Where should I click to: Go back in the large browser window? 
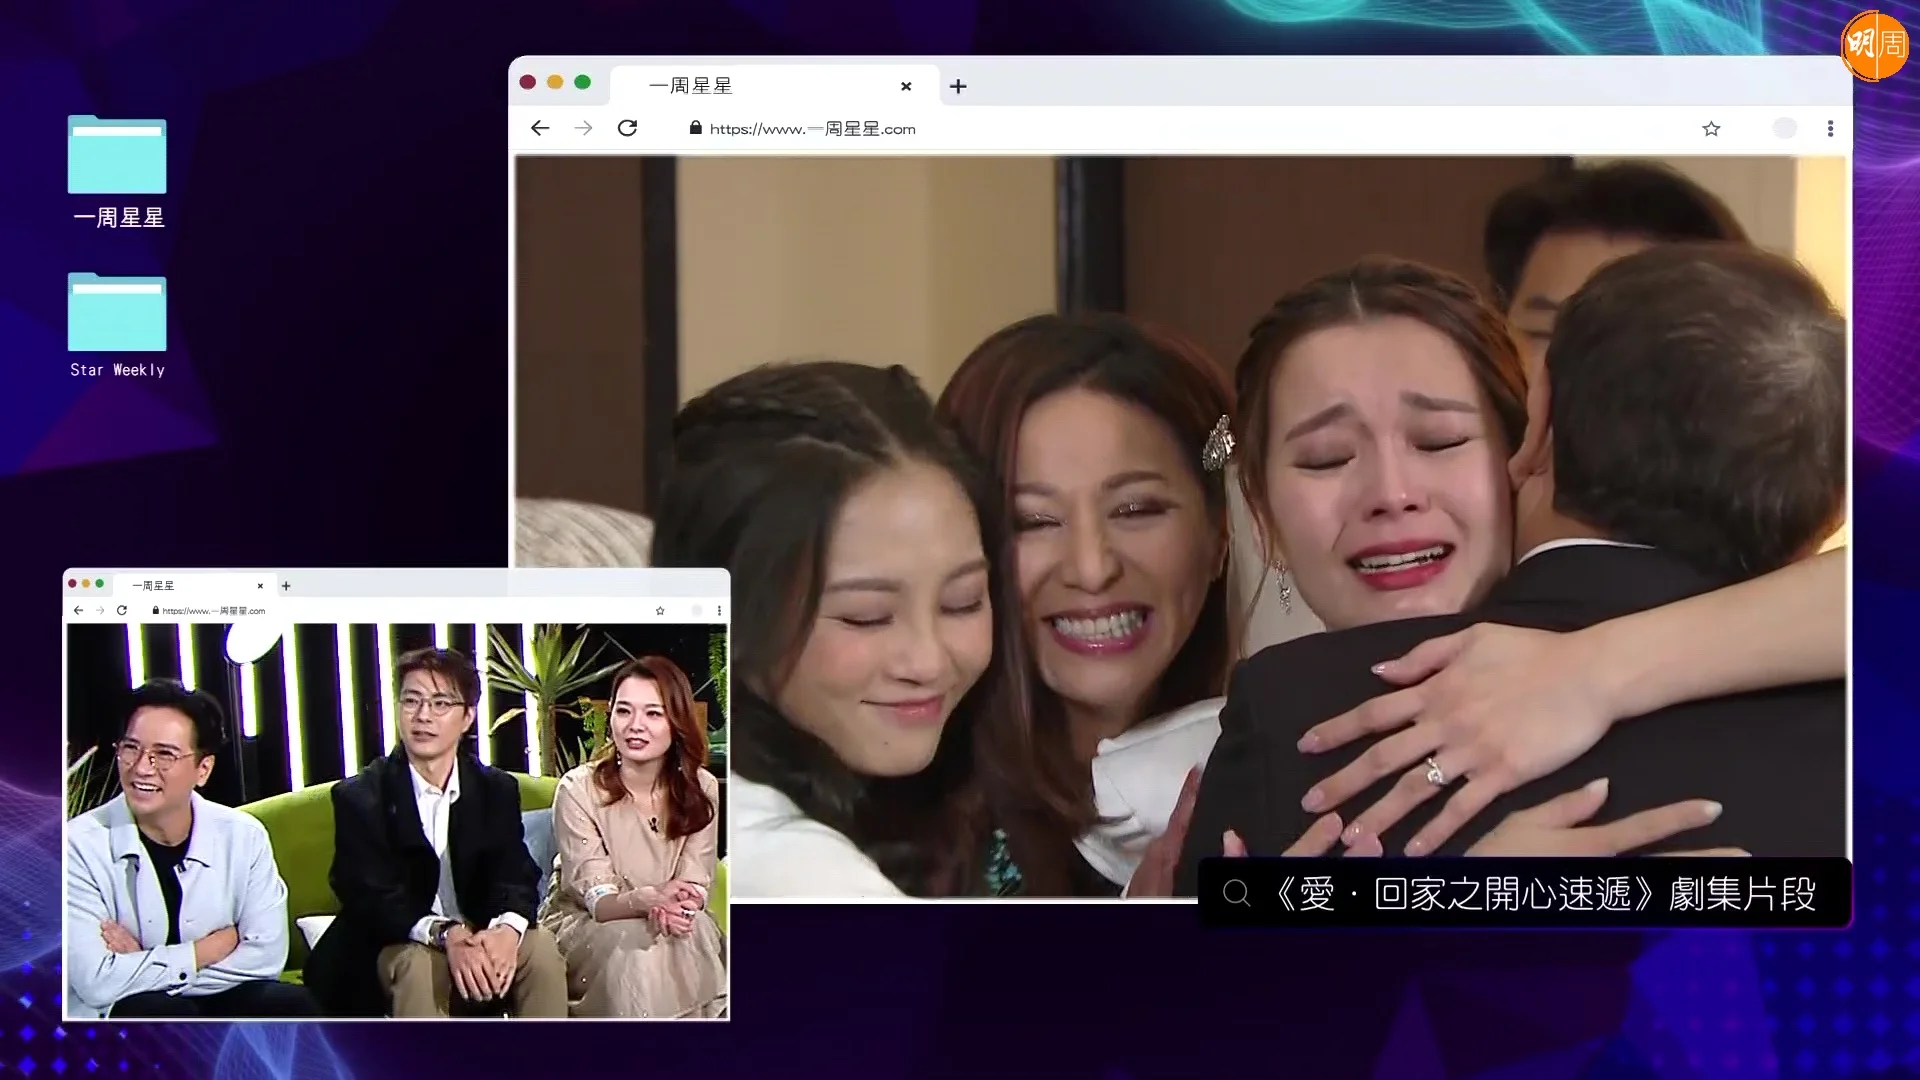540,128
